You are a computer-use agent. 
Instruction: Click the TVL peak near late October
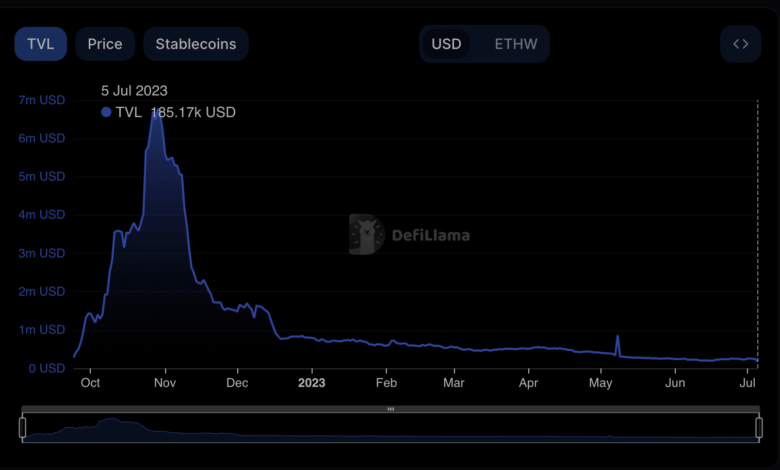pyautogui.click(x=153, y=111)
